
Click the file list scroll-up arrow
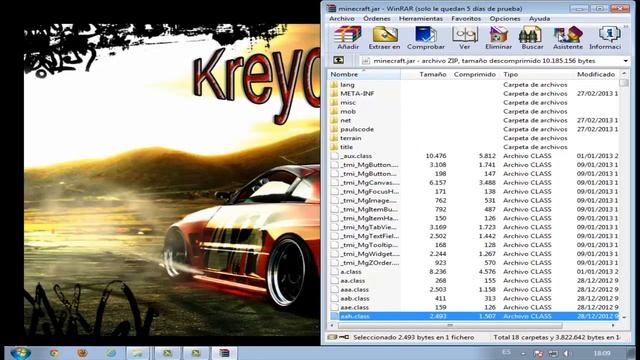point(624,74)
